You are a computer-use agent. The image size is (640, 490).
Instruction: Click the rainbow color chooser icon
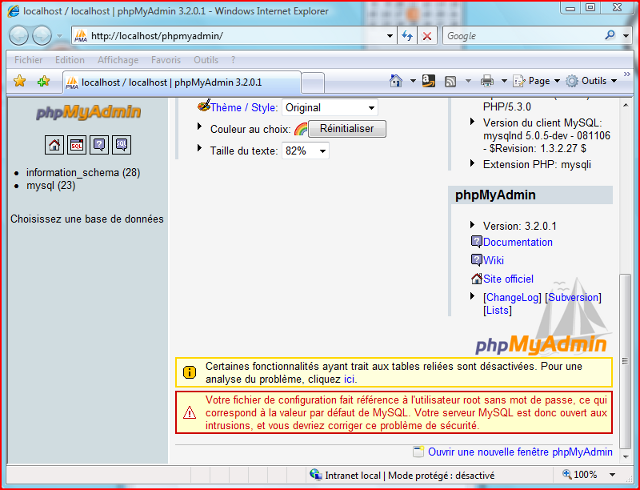[300, 129]
